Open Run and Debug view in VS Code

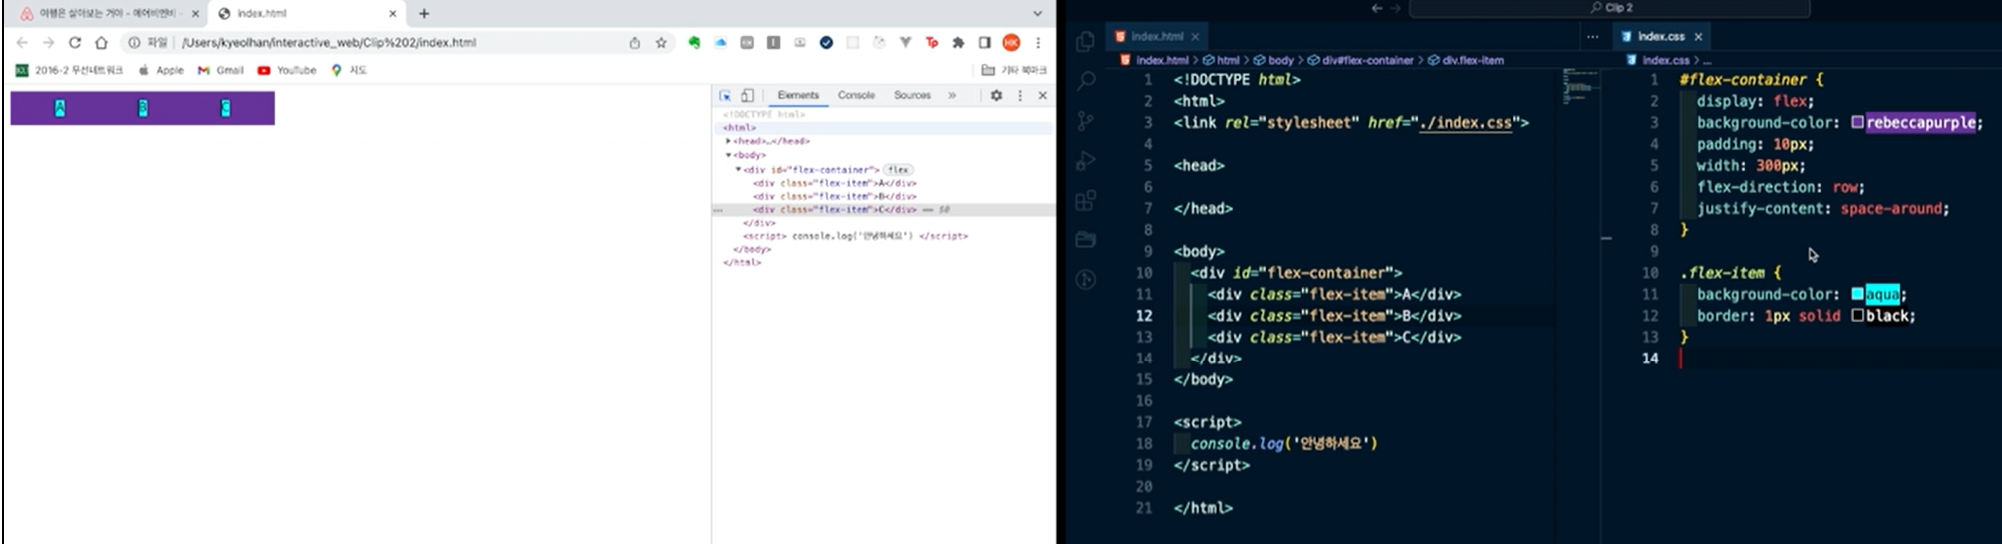tap(1085, 161)
